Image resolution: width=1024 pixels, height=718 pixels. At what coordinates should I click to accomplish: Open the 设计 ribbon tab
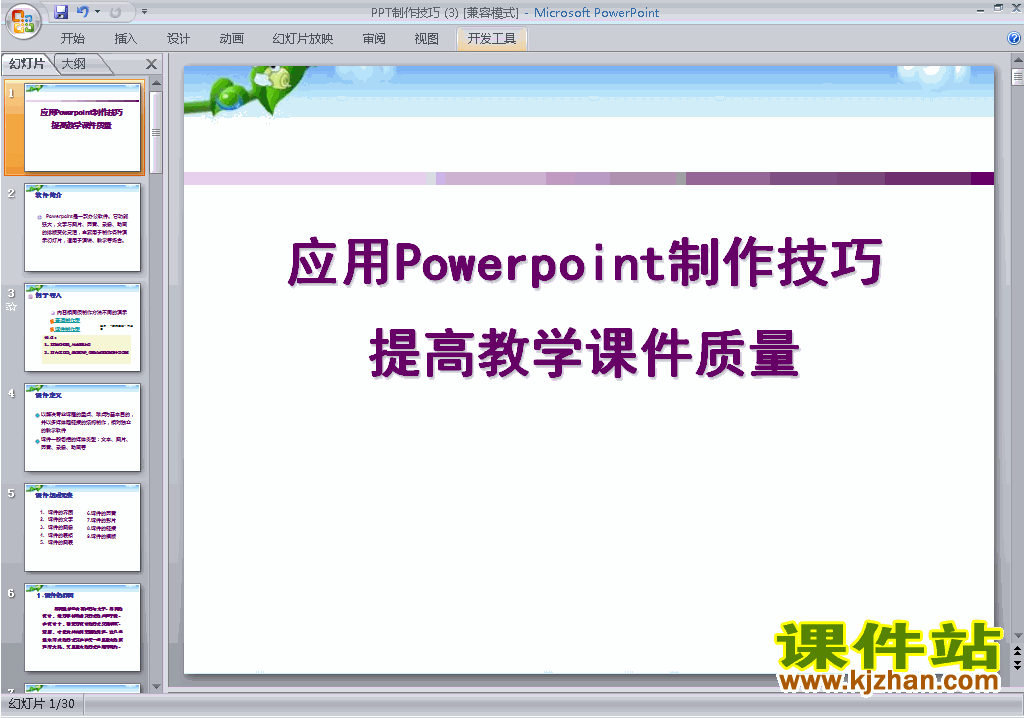tap(178, 39)
